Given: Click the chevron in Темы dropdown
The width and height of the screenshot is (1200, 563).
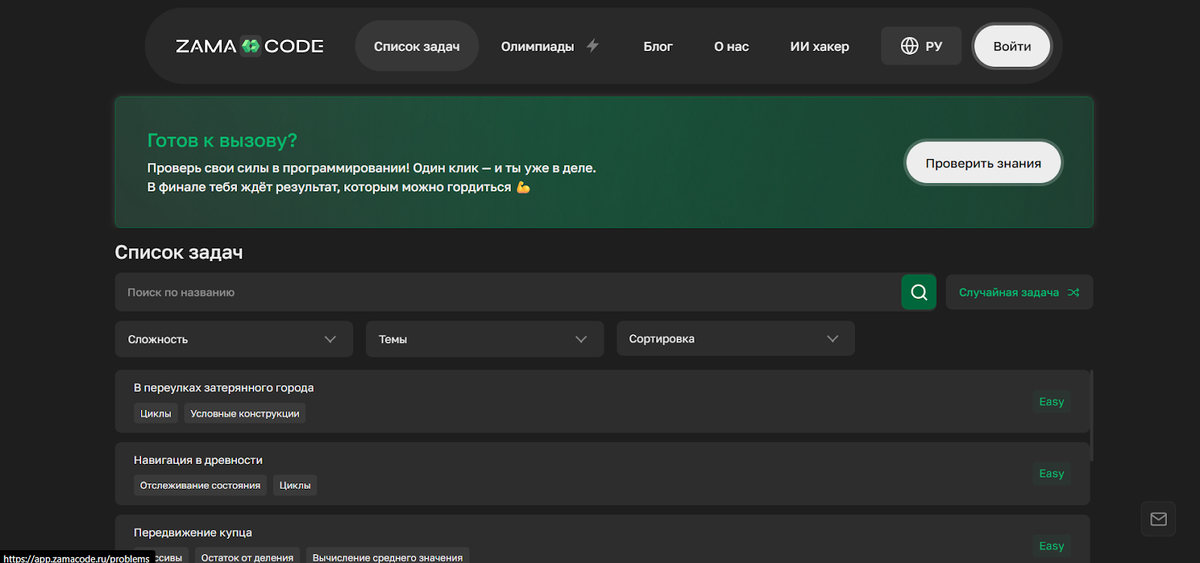Looking at the screenshot, I should [x=582, y=339].
